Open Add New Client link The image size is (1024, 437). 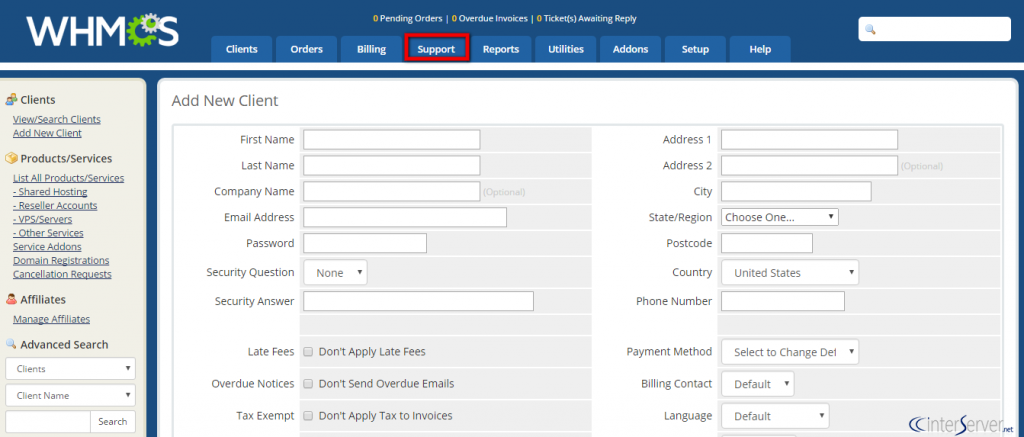point(47,133)
